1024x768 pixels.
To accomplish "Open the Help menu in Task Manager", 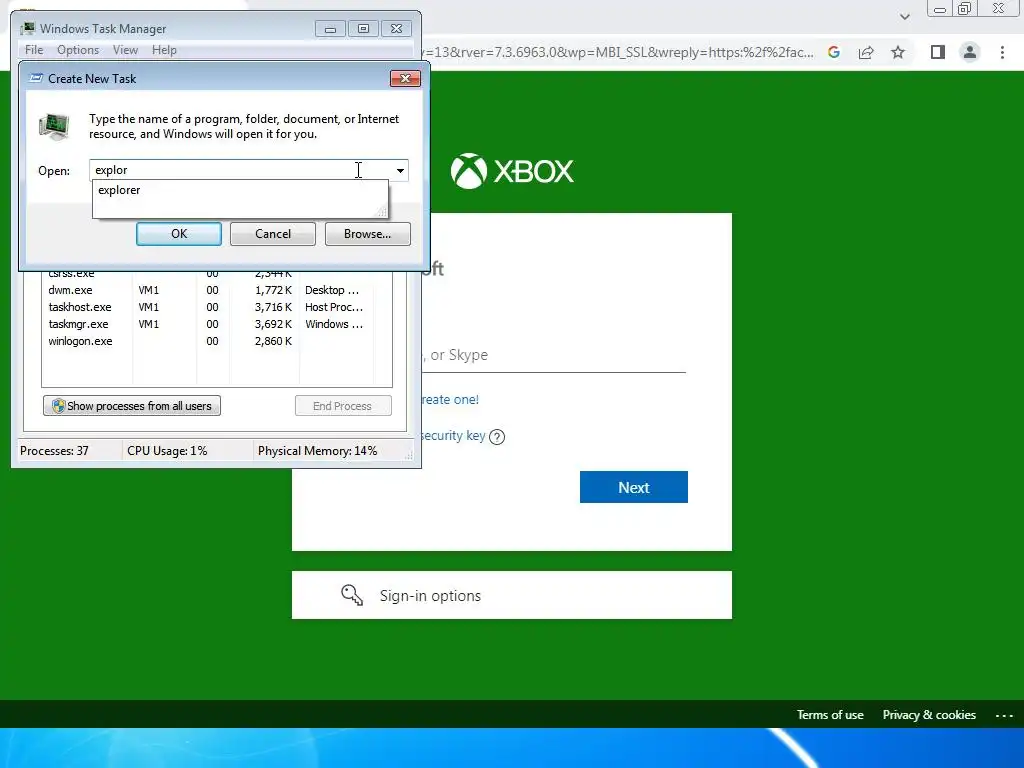I will [x=164, y=50].
